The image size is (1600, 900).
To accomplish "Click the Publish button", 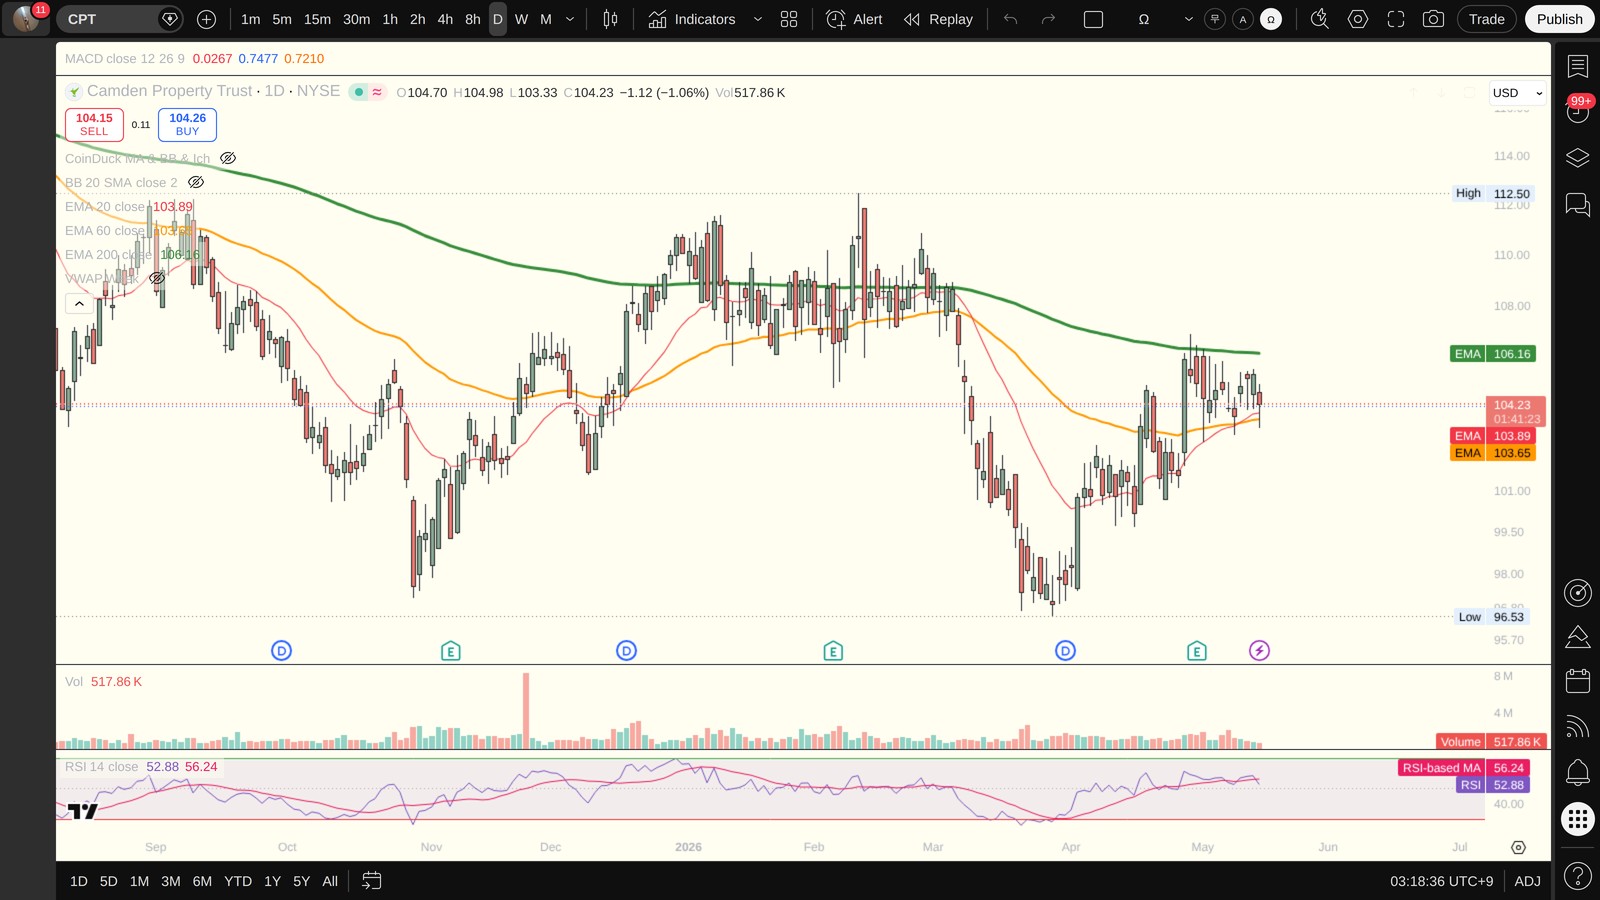I will (x=1559, y=19).
